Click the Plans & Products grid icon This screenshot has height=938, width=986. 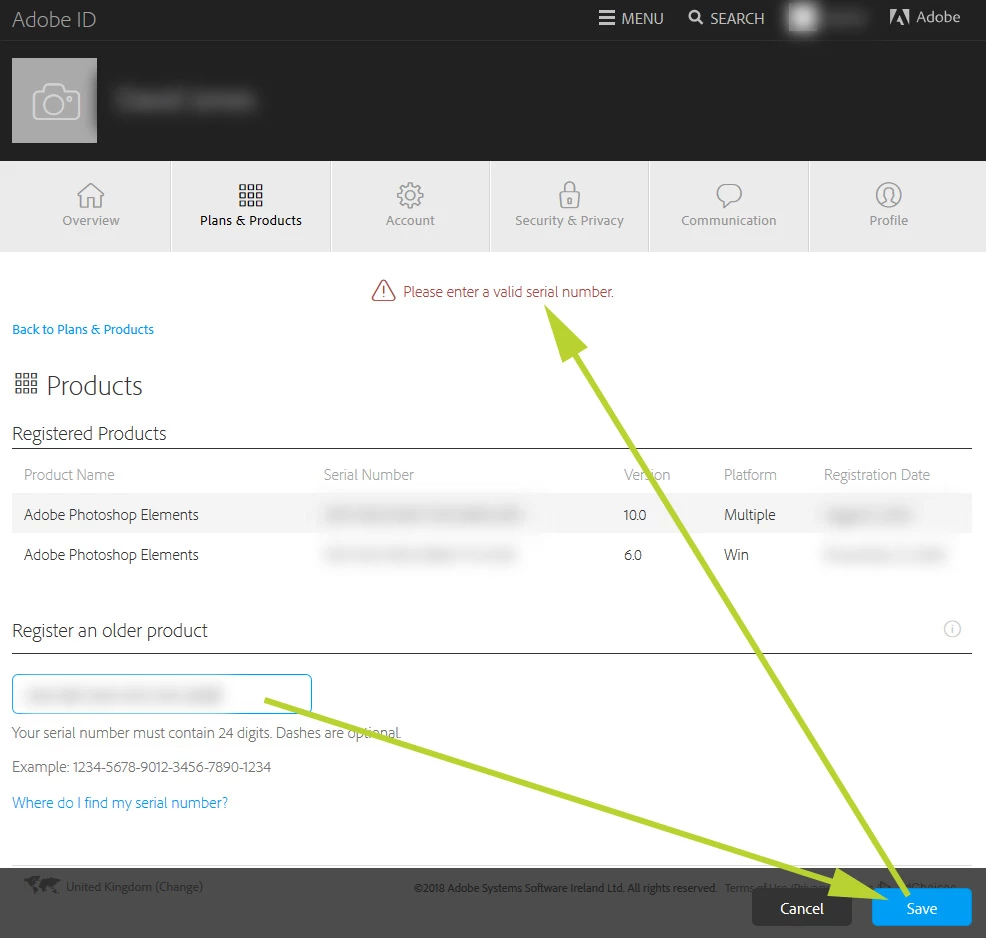(x=251, y=195)
